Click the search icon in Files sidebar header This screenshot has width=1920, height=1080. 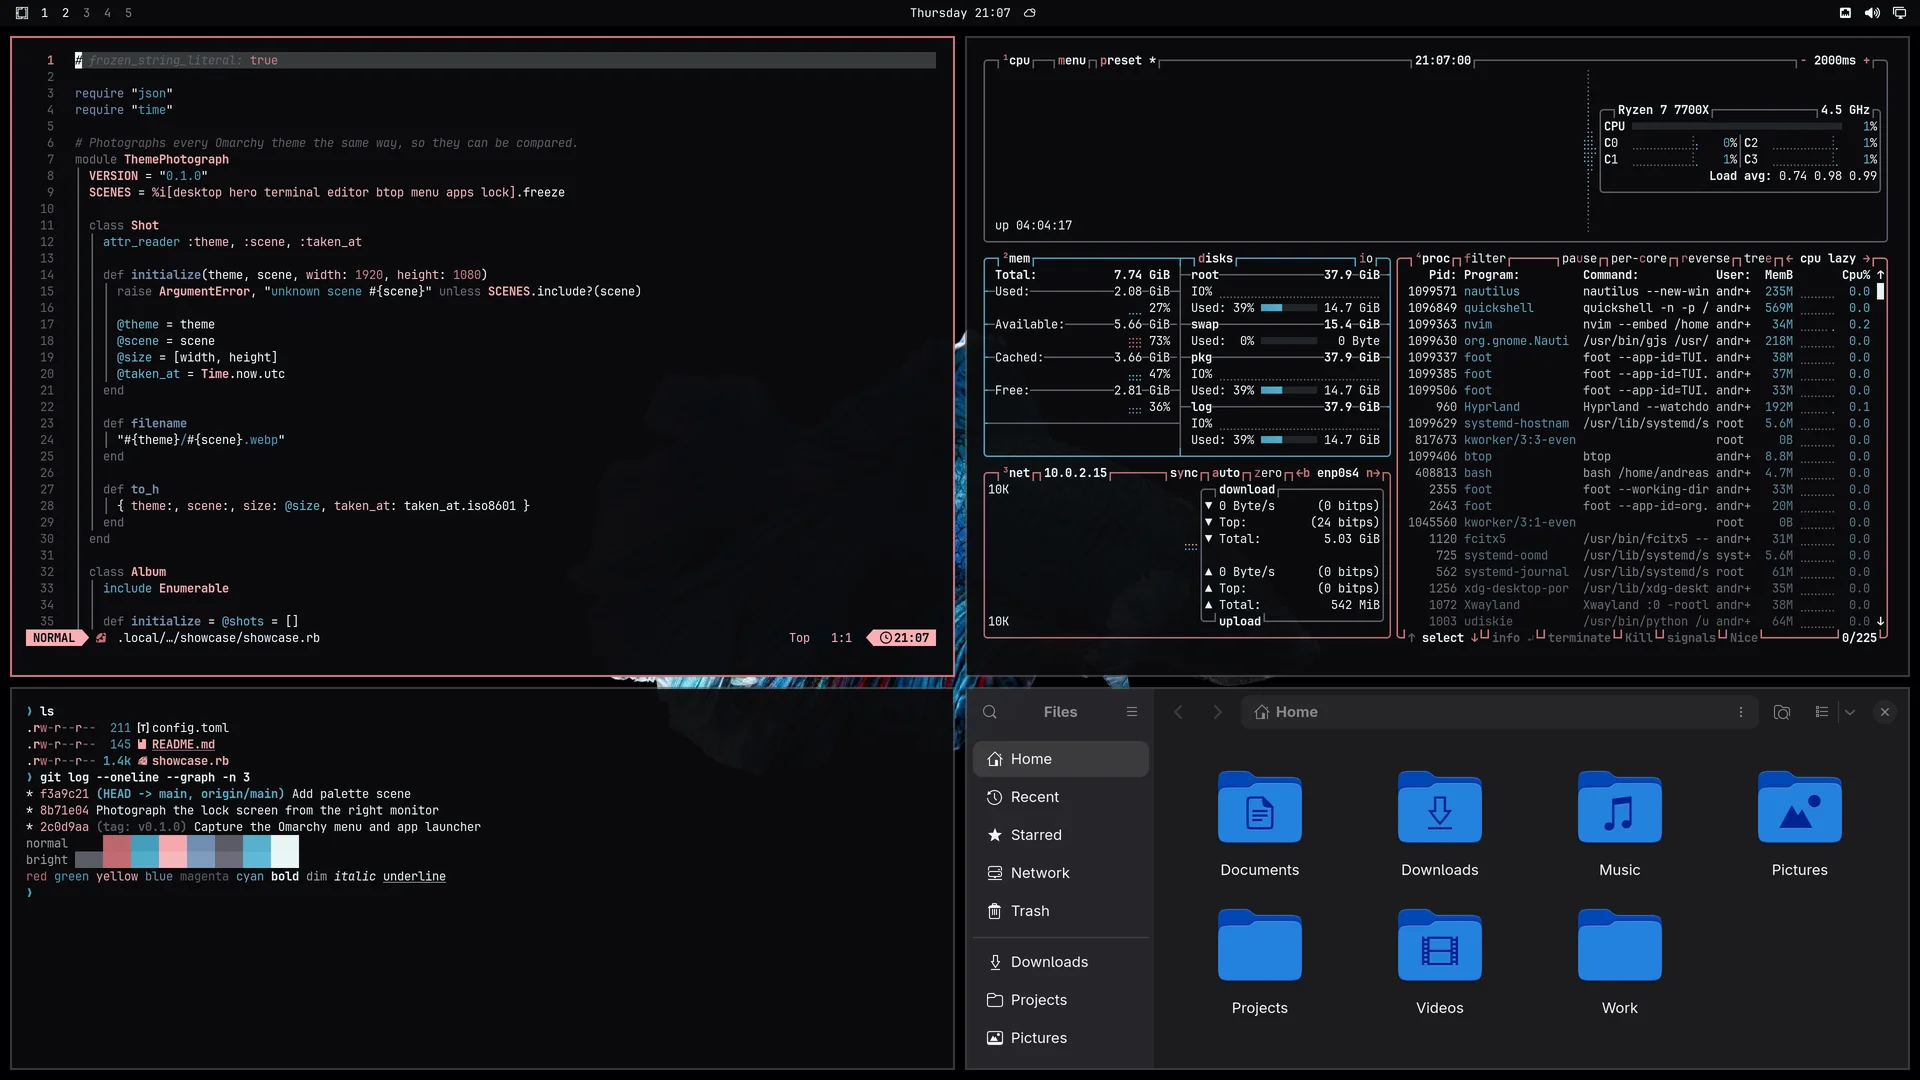click(x=990, y=712)
